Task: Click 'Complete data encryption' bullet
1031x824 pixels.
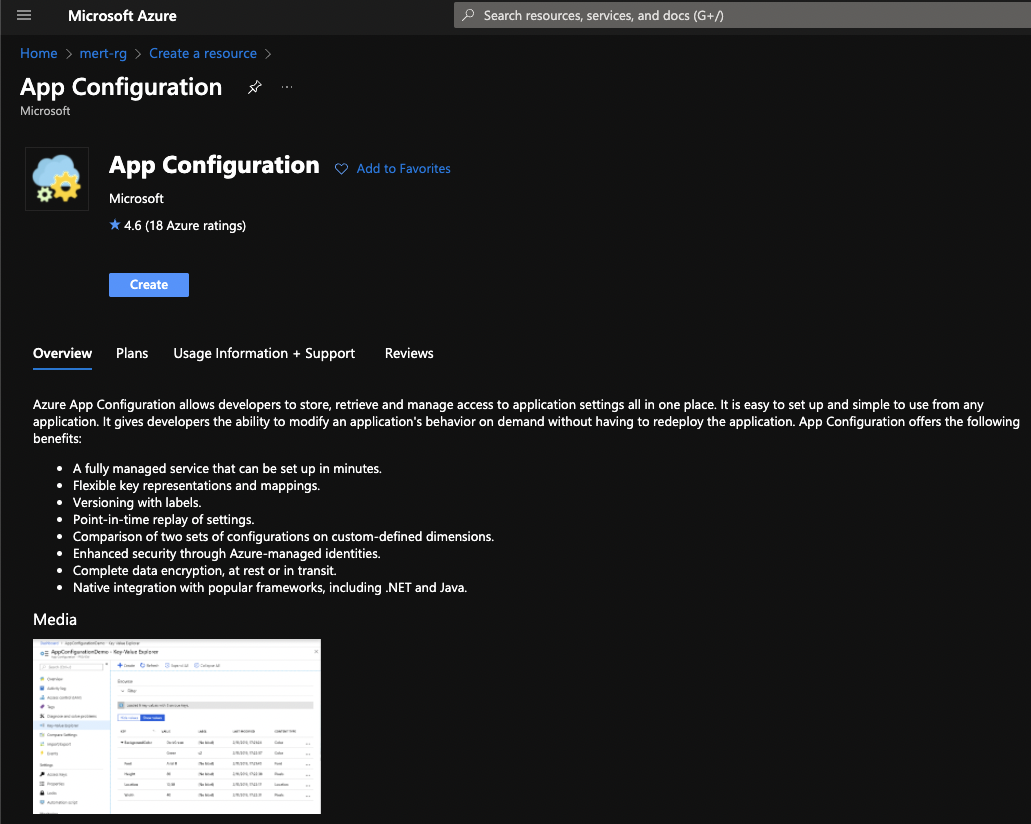Action: click(204, 571)
